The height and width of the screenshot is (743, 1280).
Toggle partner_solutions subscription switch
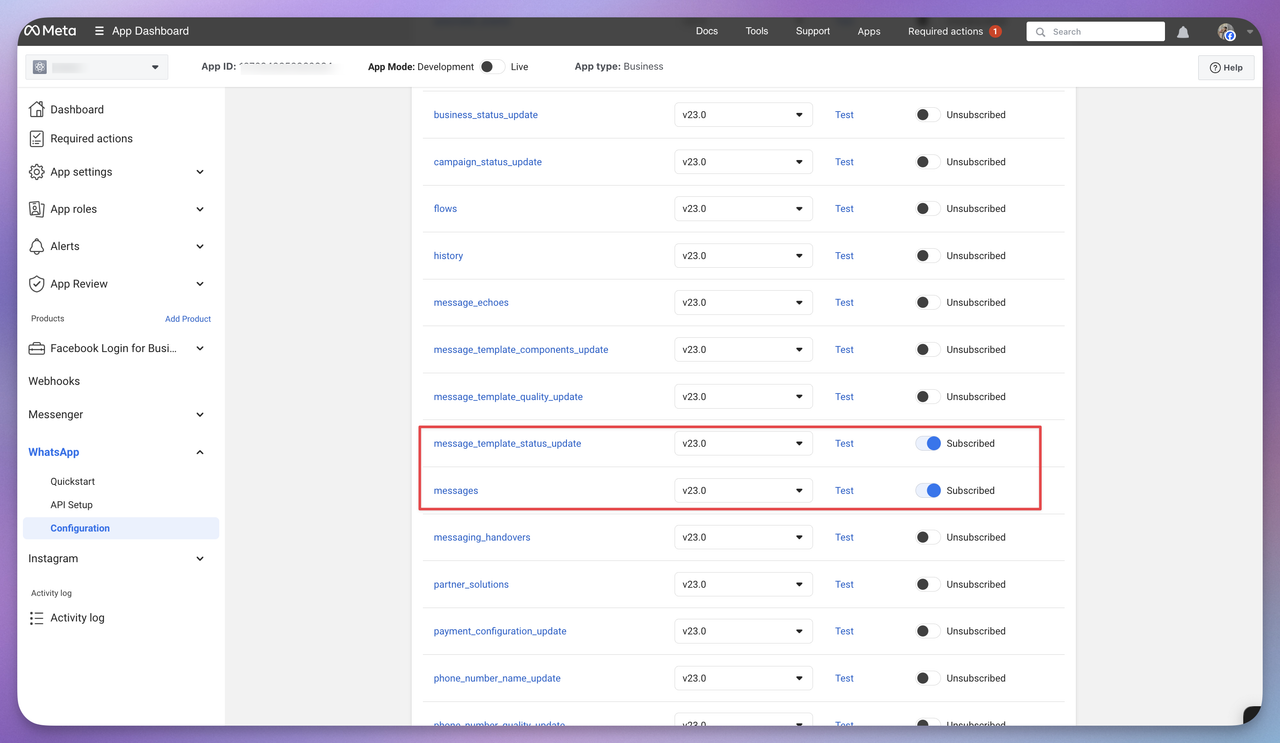coord(927,584)
